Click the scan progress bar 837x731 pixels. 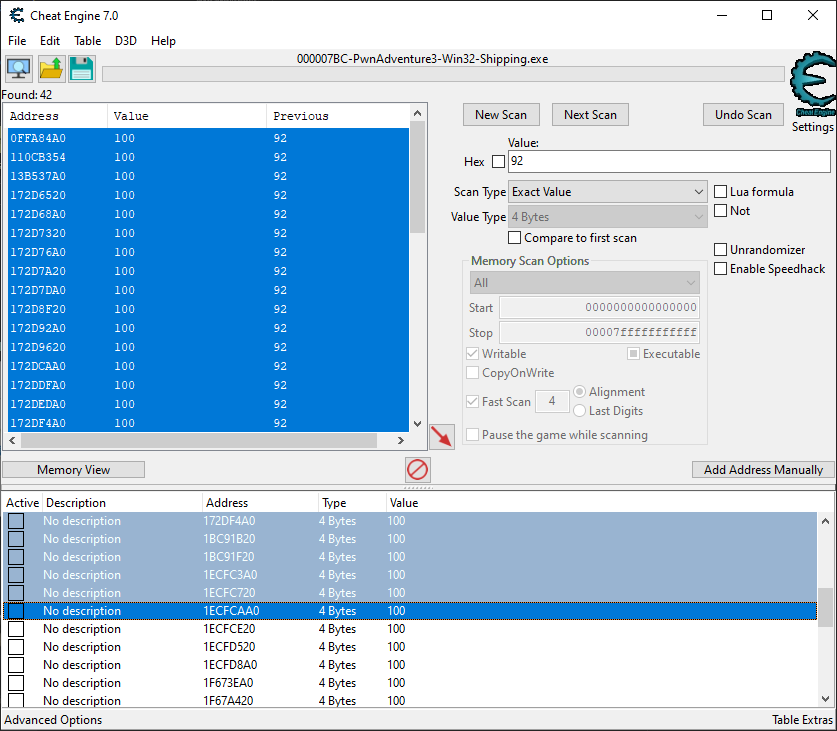coord(443,74)
